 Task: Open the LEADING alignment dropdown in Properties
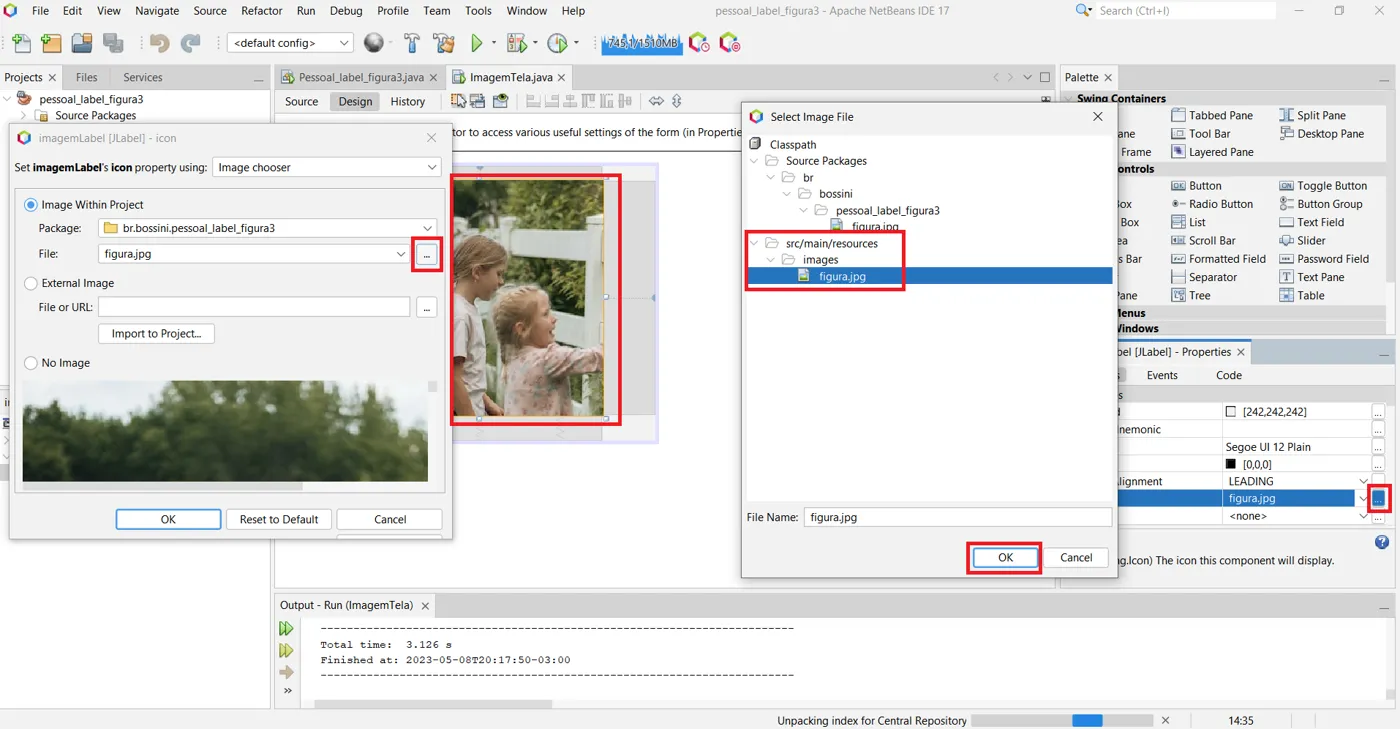click(x=1363, y=481)
